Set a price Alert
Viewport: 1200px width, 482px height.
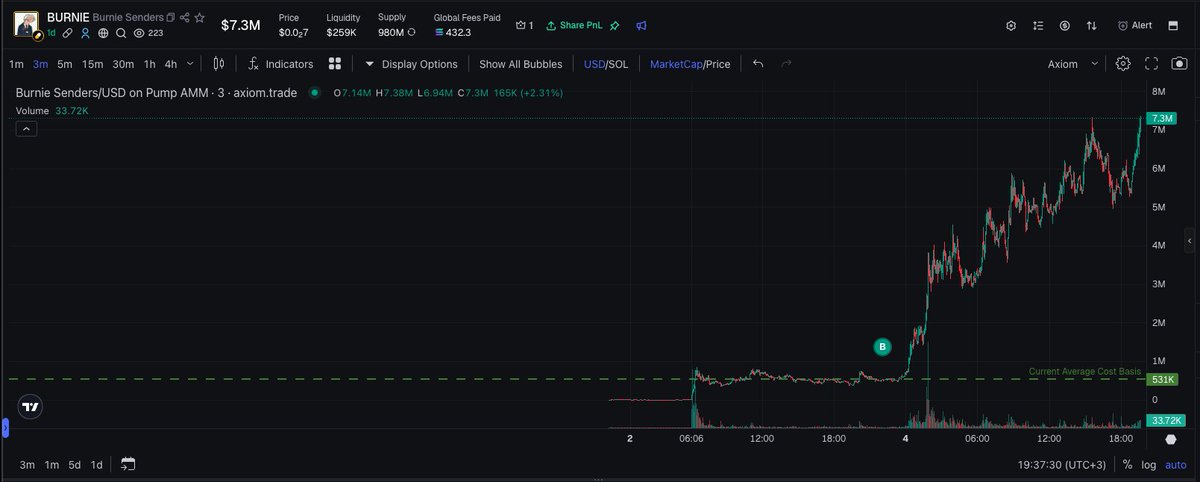1135,25
